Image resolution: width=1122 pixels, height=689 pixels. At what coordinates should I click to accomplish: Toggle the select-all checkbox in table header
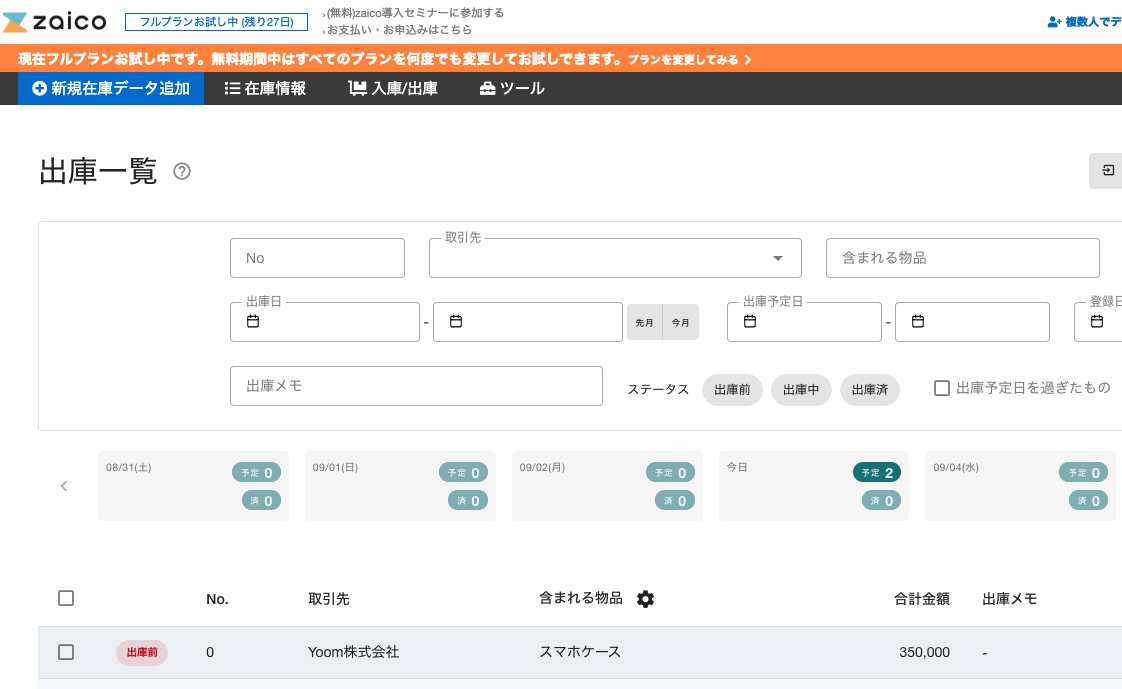[x=66, y=598]
